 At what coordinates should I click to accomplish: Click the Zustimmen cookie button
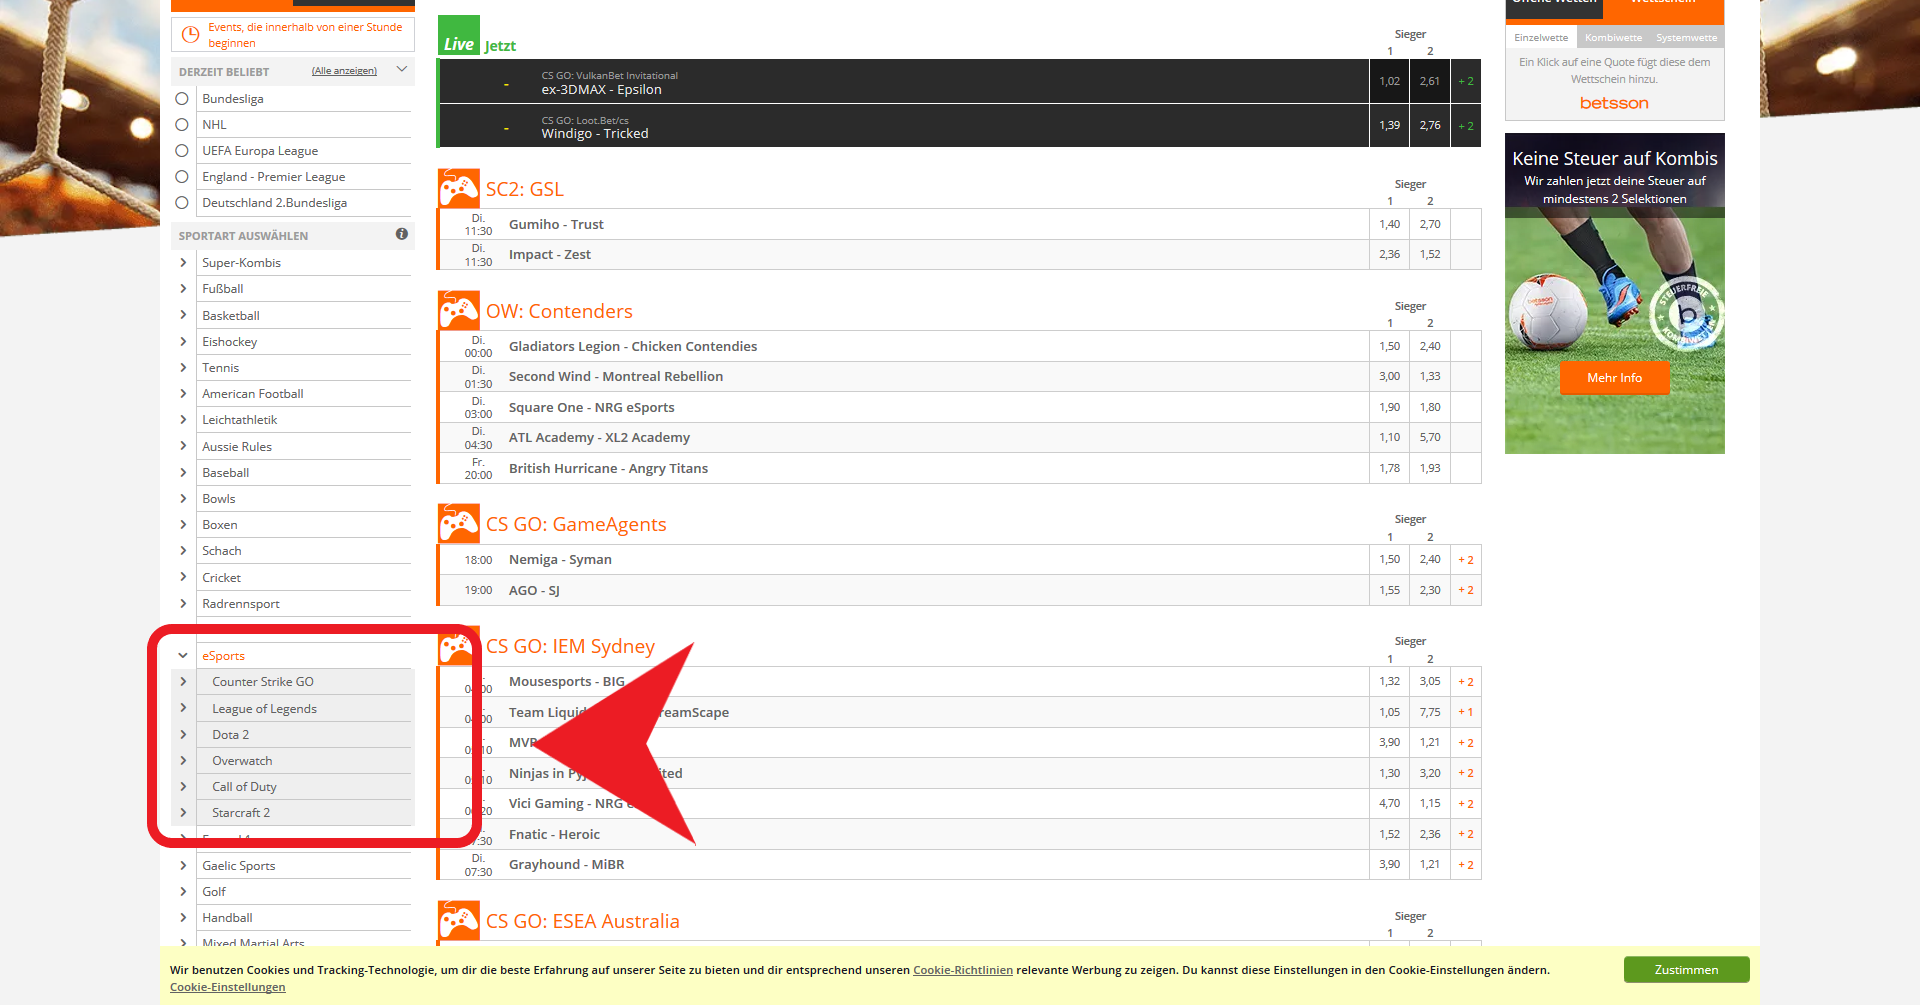1686,970
